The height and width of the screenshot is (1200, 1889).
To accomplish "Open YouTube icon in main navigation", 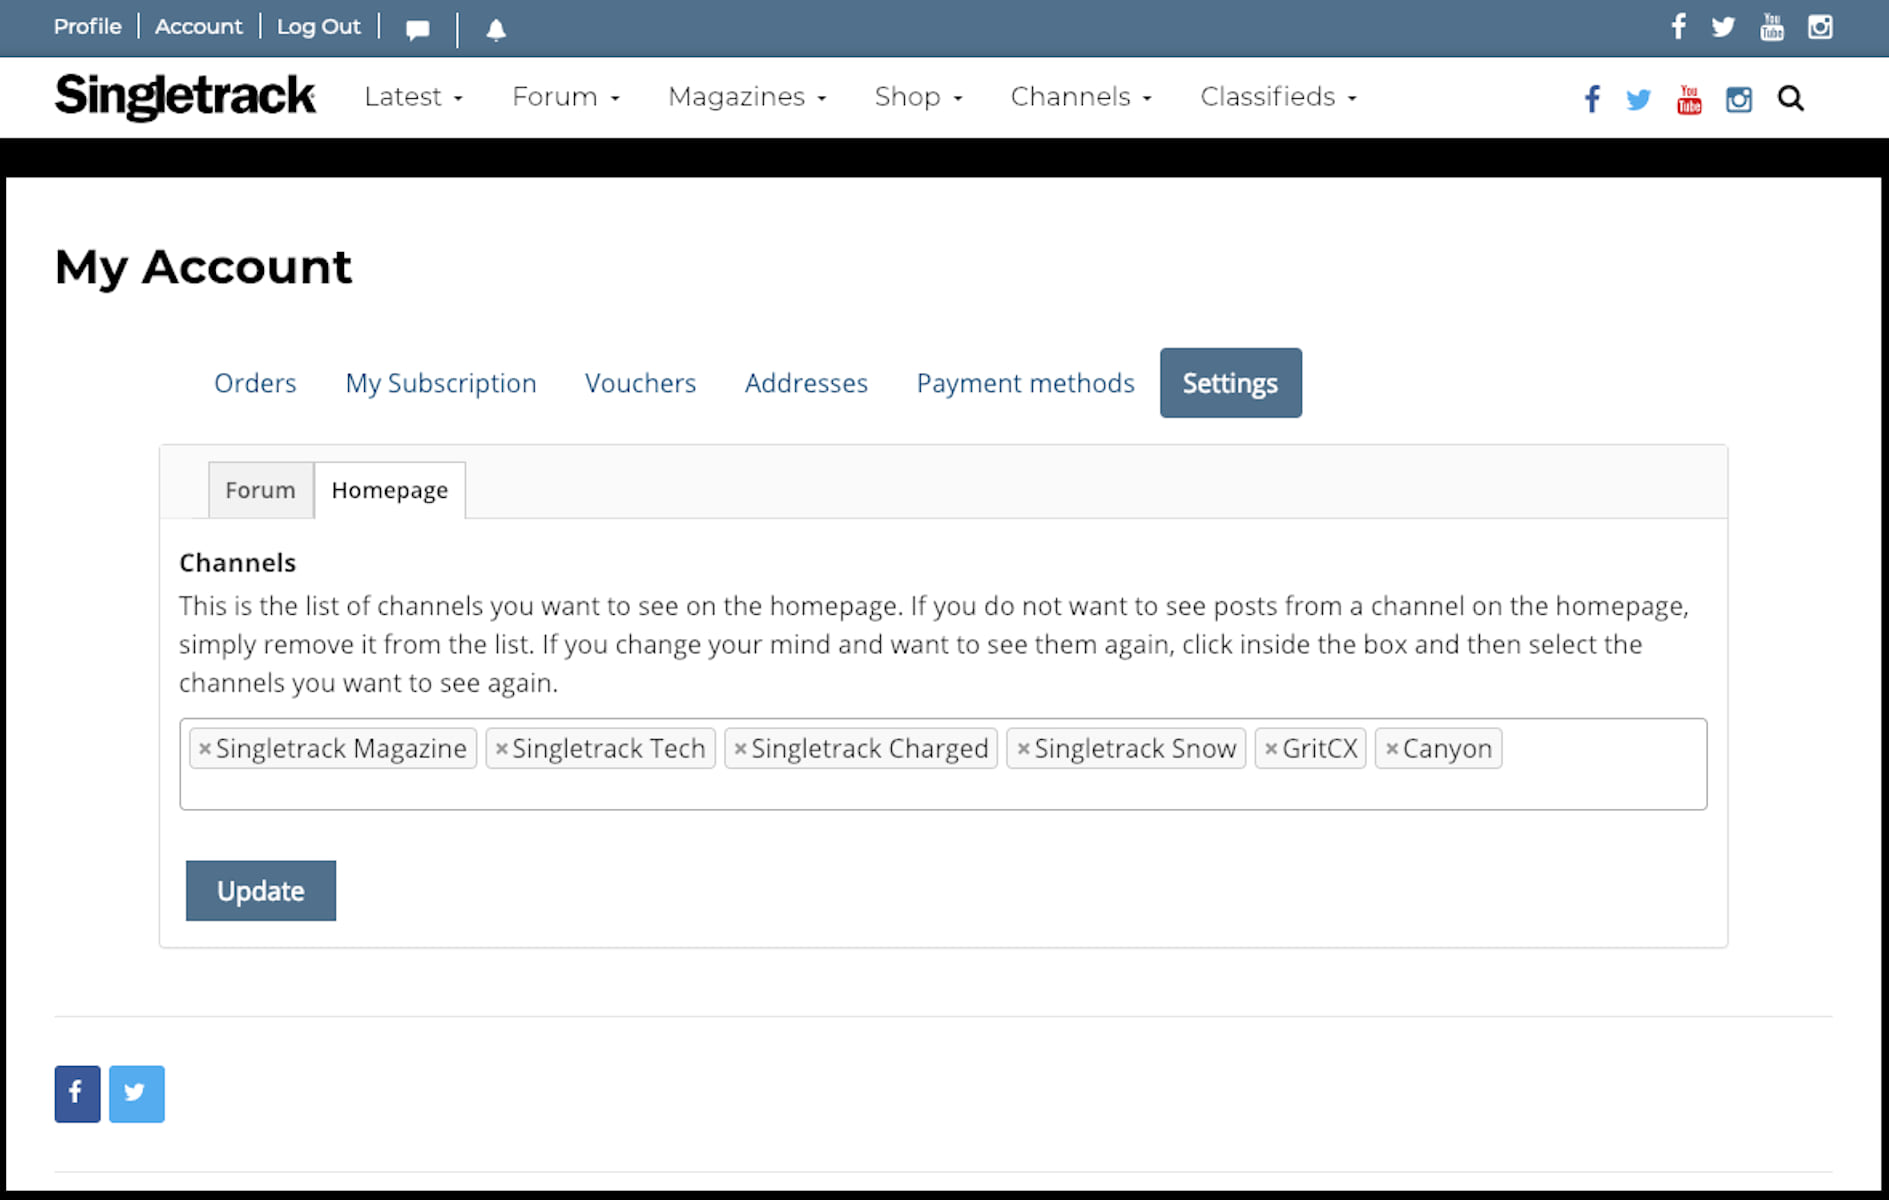I will click(1689, 99).
